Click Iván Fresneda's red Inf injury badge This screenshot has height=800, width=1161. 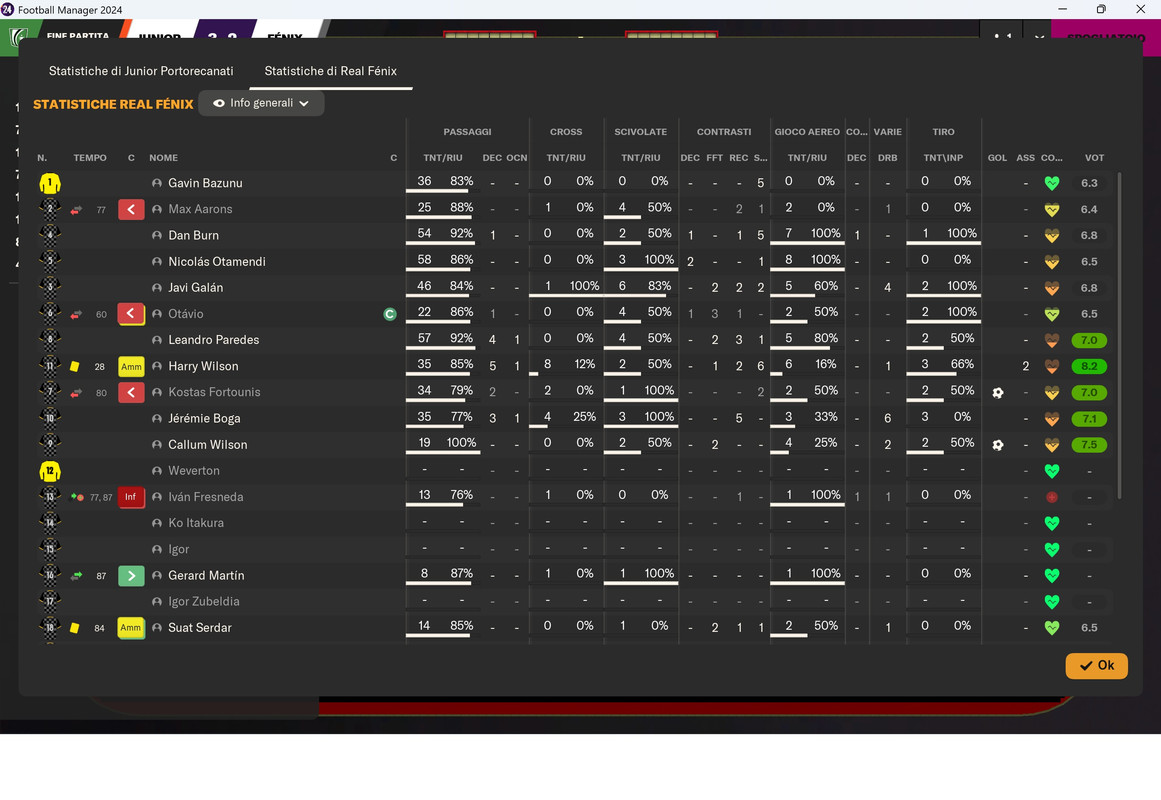[131, 497]
